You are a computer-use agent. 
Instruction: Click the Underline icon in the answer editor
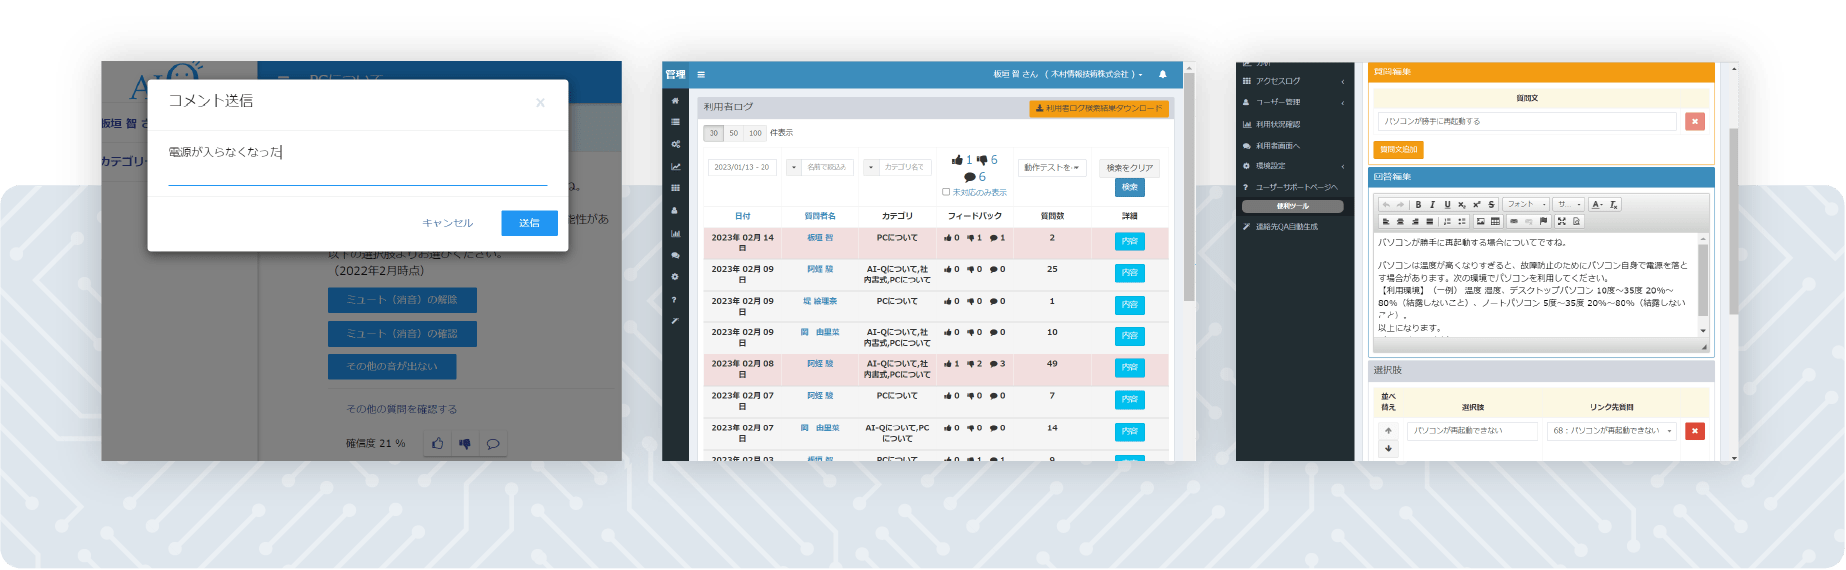[1446, 204]
